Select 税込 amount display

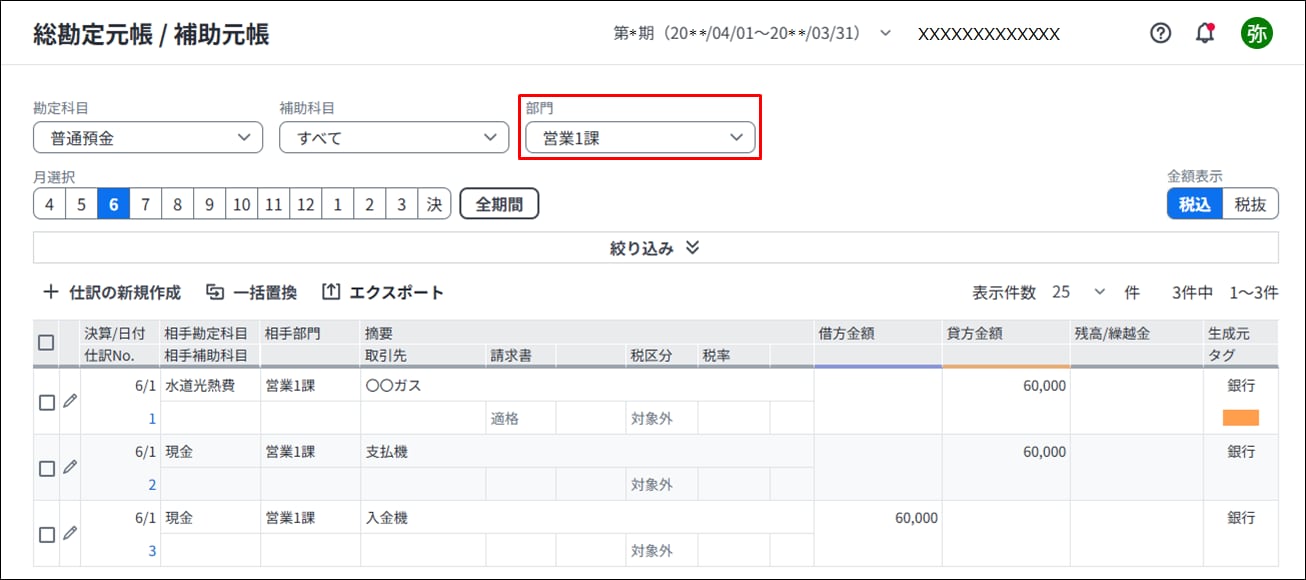point(1195,204)
